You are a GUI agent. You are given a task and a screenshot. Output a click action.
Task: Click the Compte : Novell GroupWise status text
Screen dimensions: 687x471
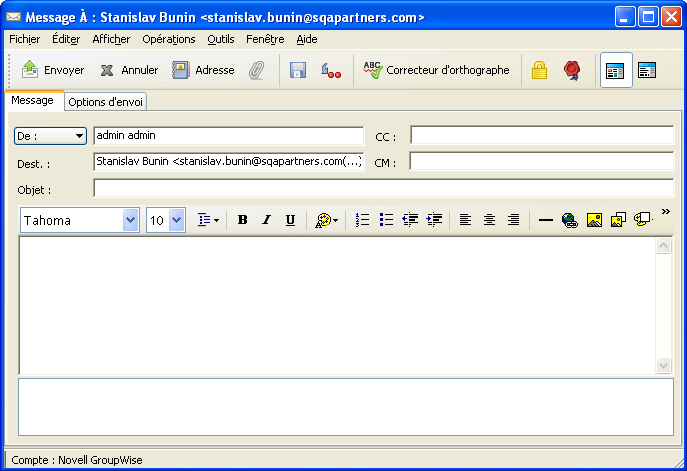[77, 460]
